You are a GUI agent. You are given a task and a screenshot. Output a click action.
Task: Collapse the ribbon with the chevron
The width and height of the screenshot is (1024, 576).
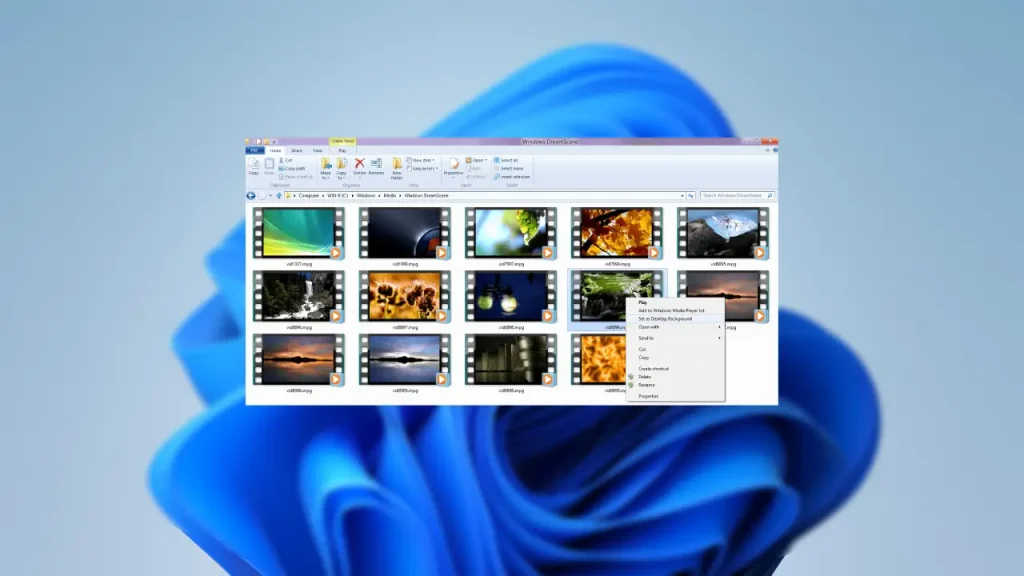pos(767,150)
